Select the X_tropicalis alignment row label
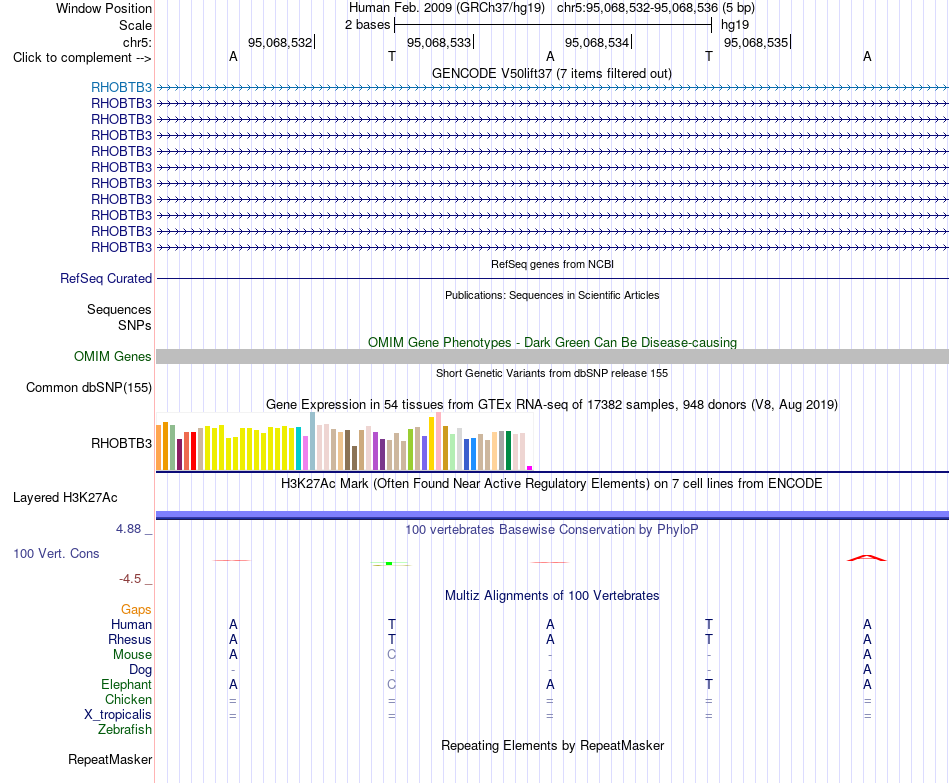Viewport: 950px width, 783px height. [118, 715]
